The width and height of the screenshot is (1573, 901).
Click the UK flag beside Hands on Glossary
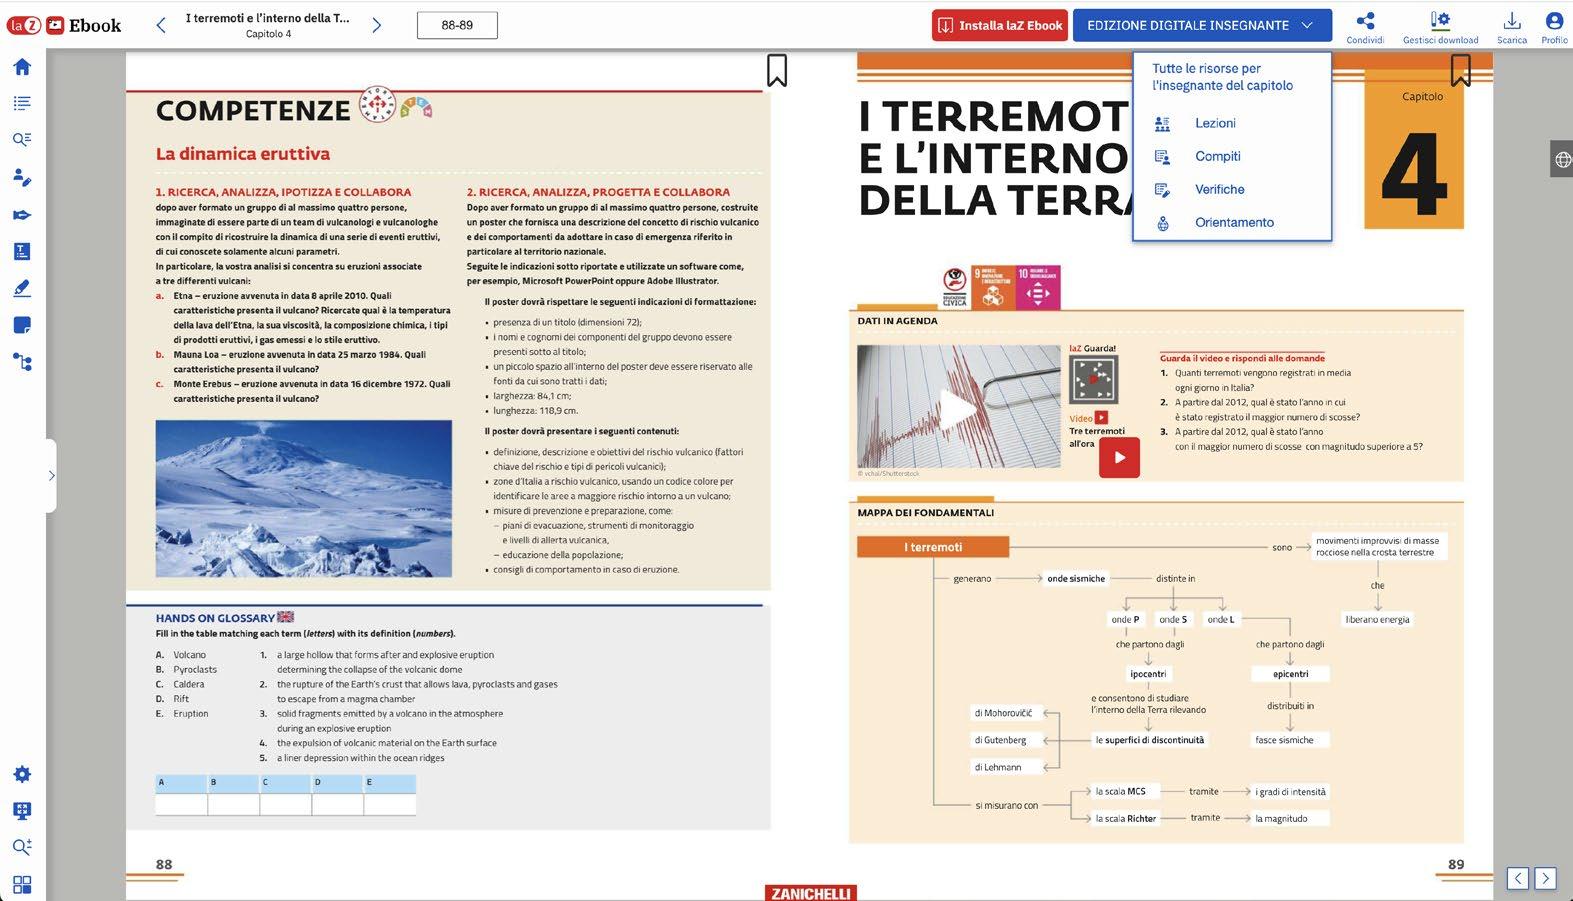click(x=286, y=617)
